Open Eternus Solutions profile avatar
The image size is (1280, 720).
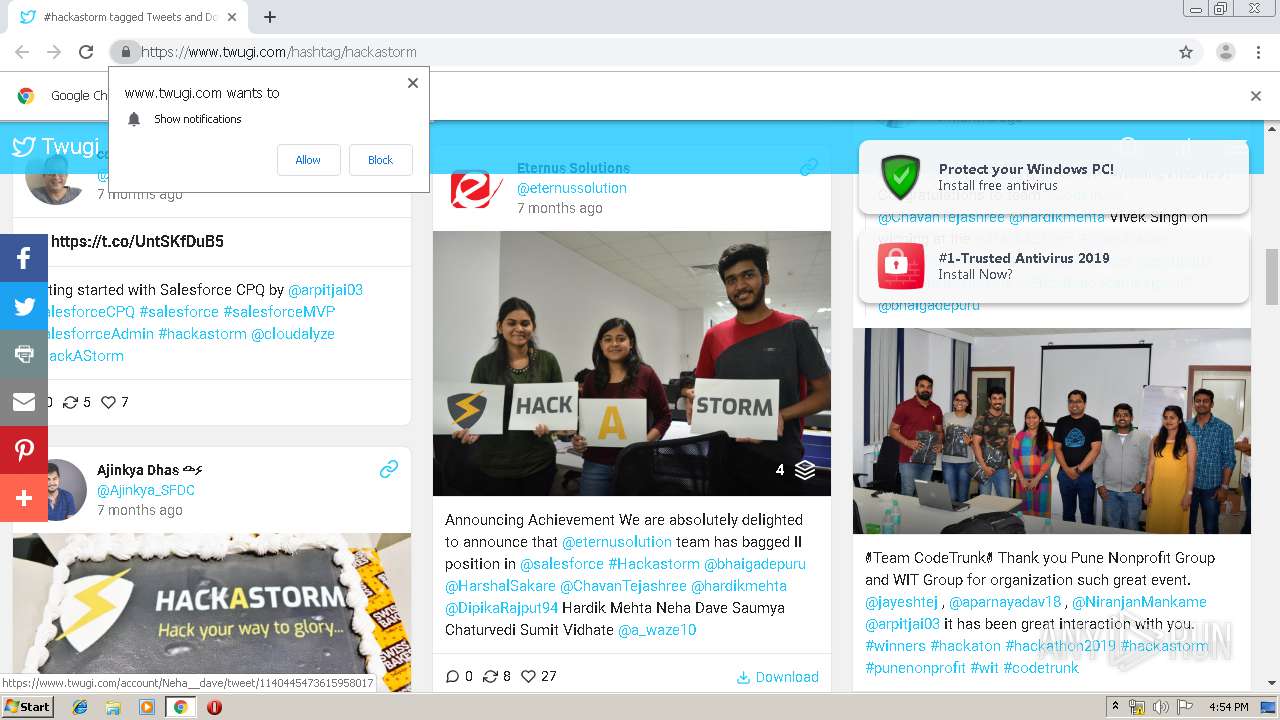476,188
